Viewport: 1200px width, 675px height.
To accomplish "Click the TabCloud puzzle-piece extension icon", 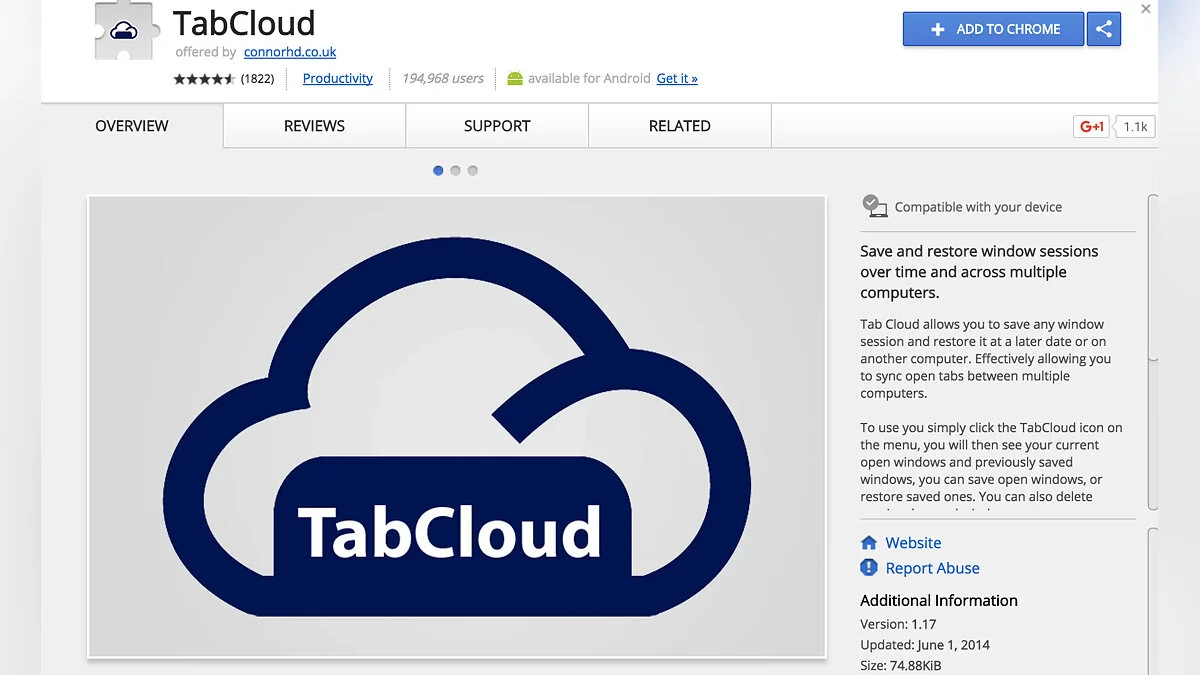I will pos(126,32).
